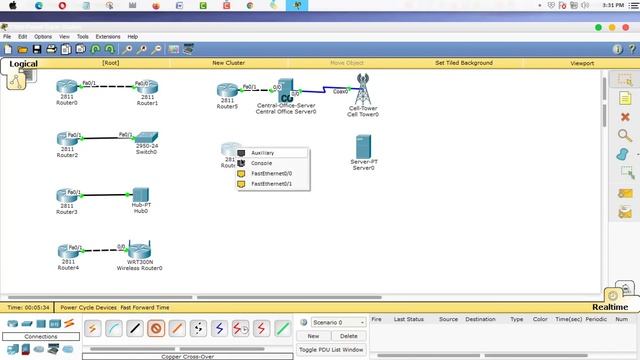Open the File menu
The width and height of the screenshot is (640, 360).
pos(7,36)
